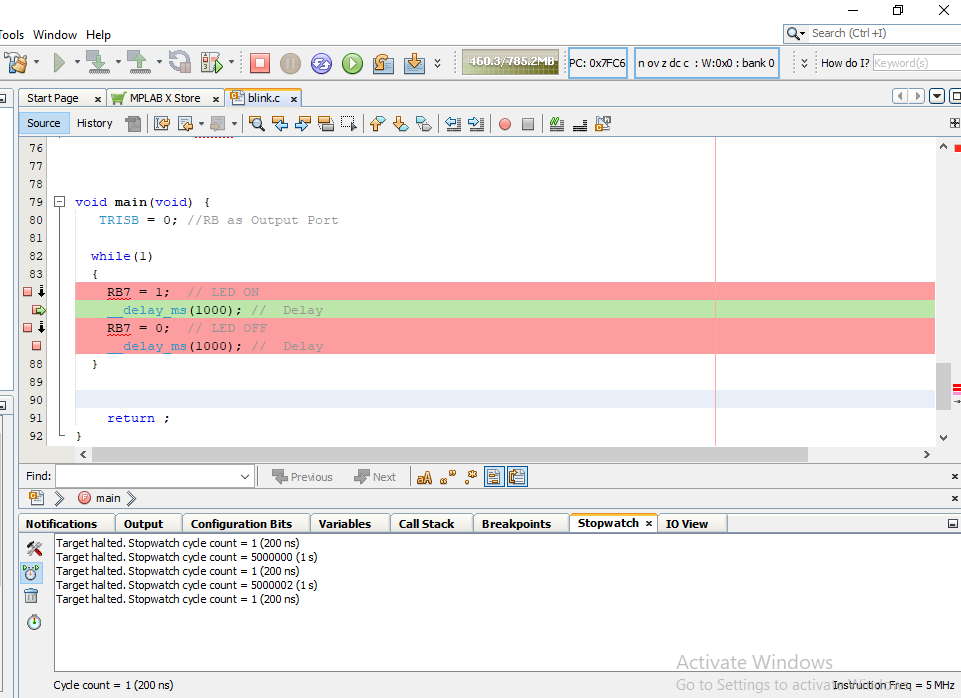Expand chevron after main breadcrumb
961x698 pixels.
(x=131, y=498)
